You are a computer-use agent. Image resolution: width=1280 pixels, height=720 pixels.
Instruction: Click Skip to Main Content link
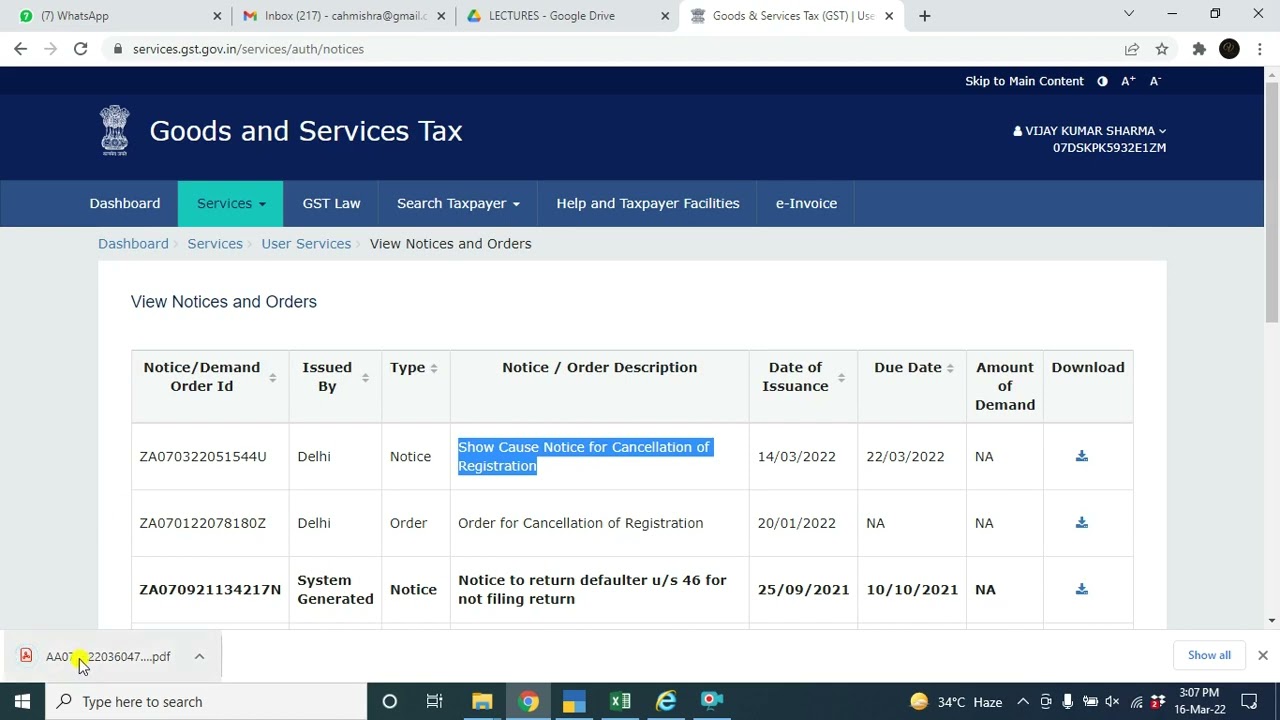1024,81
